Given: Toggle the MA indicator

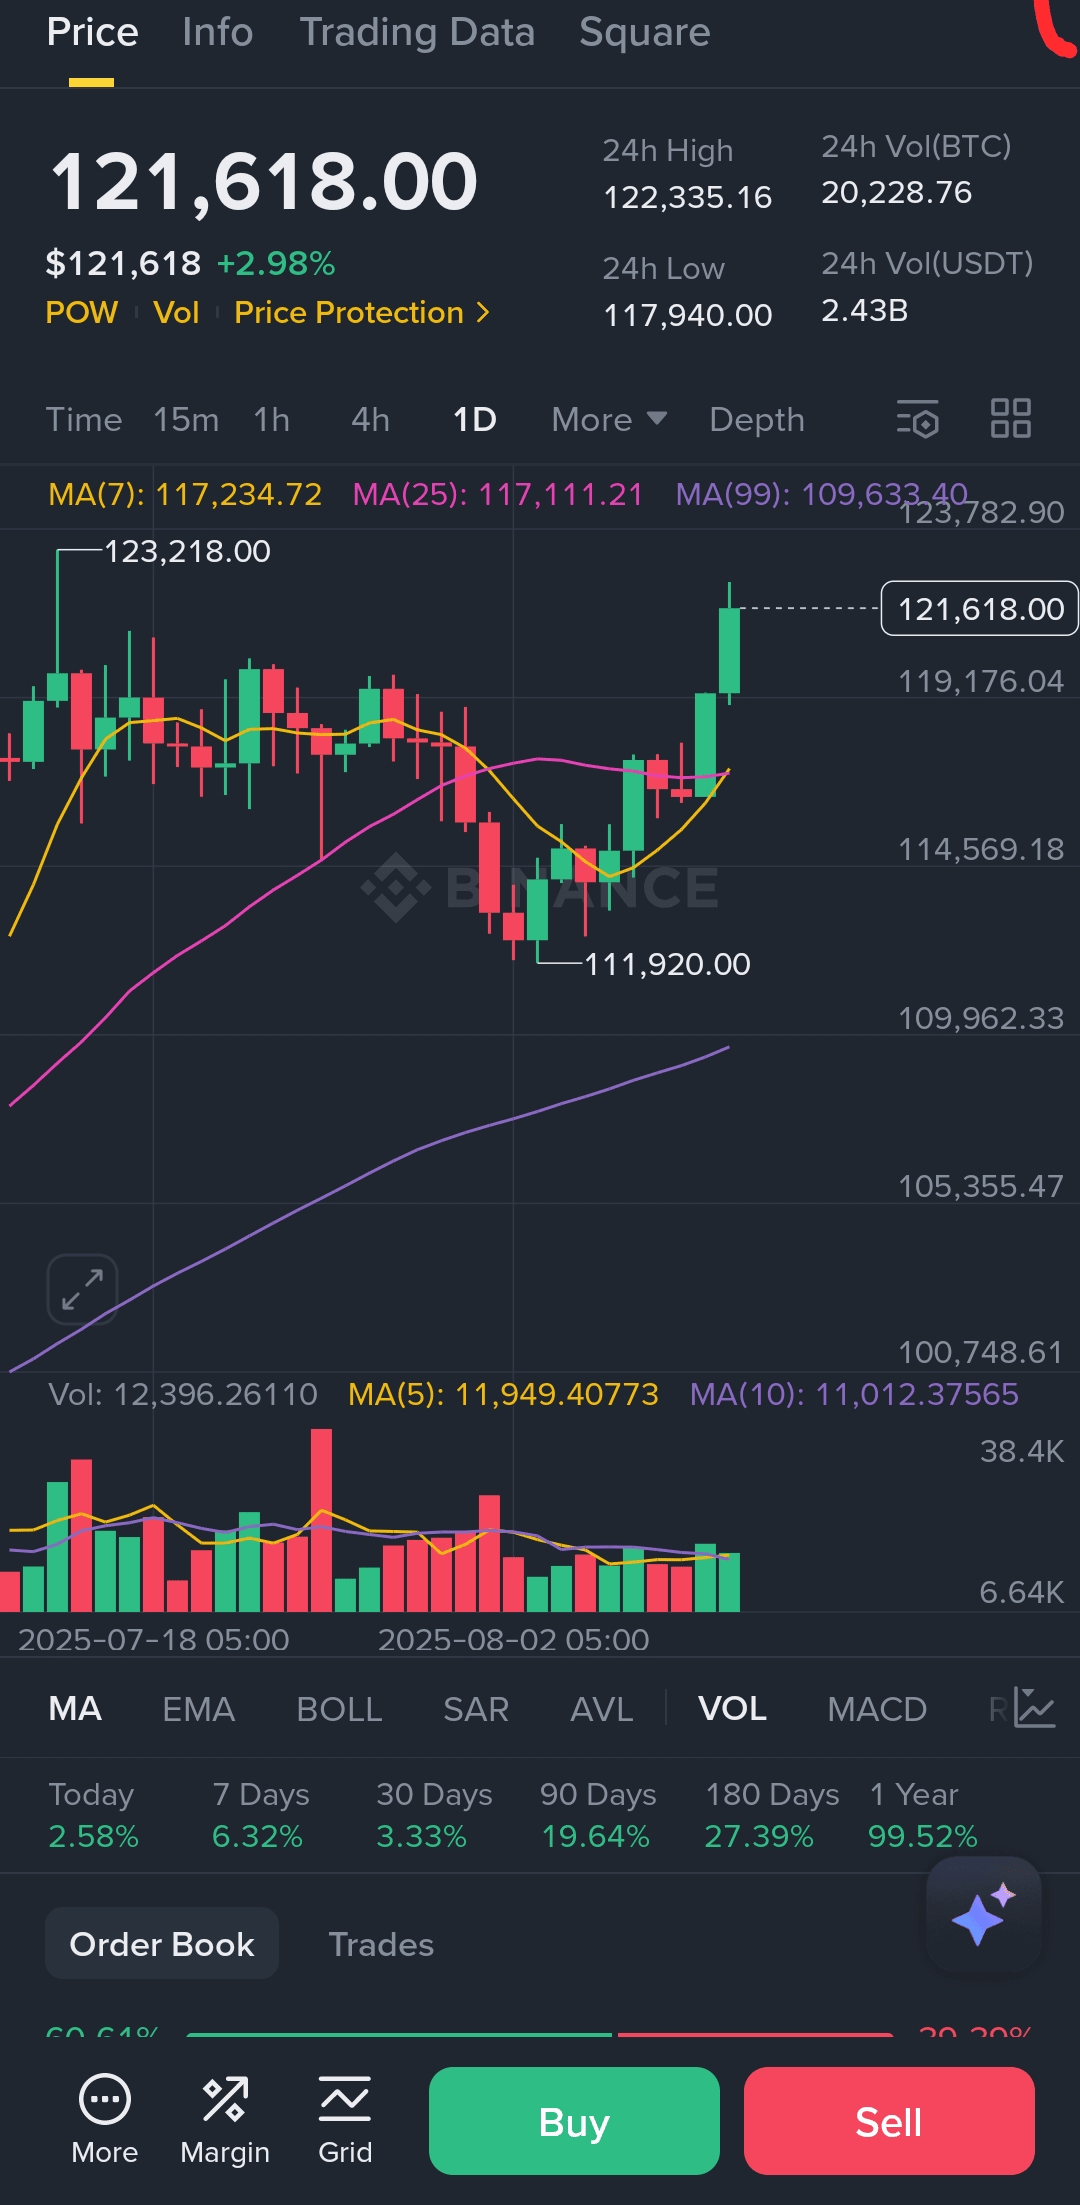Looking at the screenshot, I should point(75,1709).
